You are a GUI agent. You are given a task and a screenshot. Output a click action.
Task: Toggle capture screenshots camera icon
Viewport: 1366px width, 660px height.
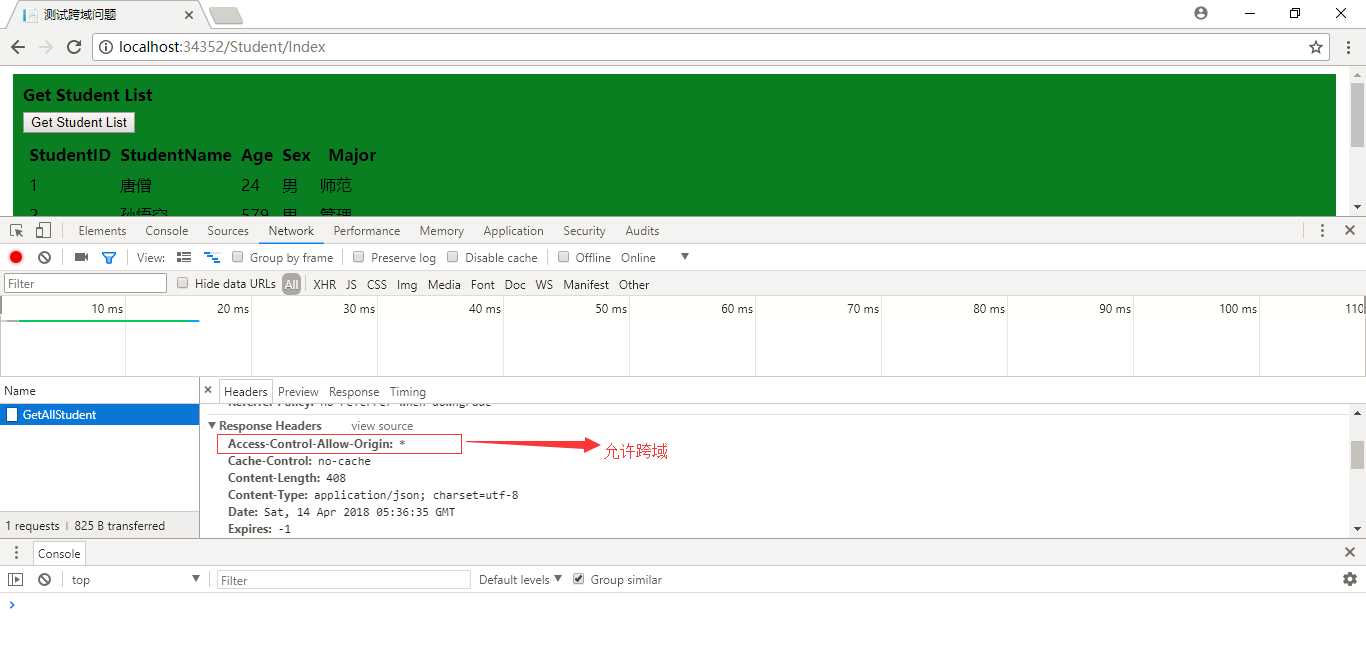[81, 257]
